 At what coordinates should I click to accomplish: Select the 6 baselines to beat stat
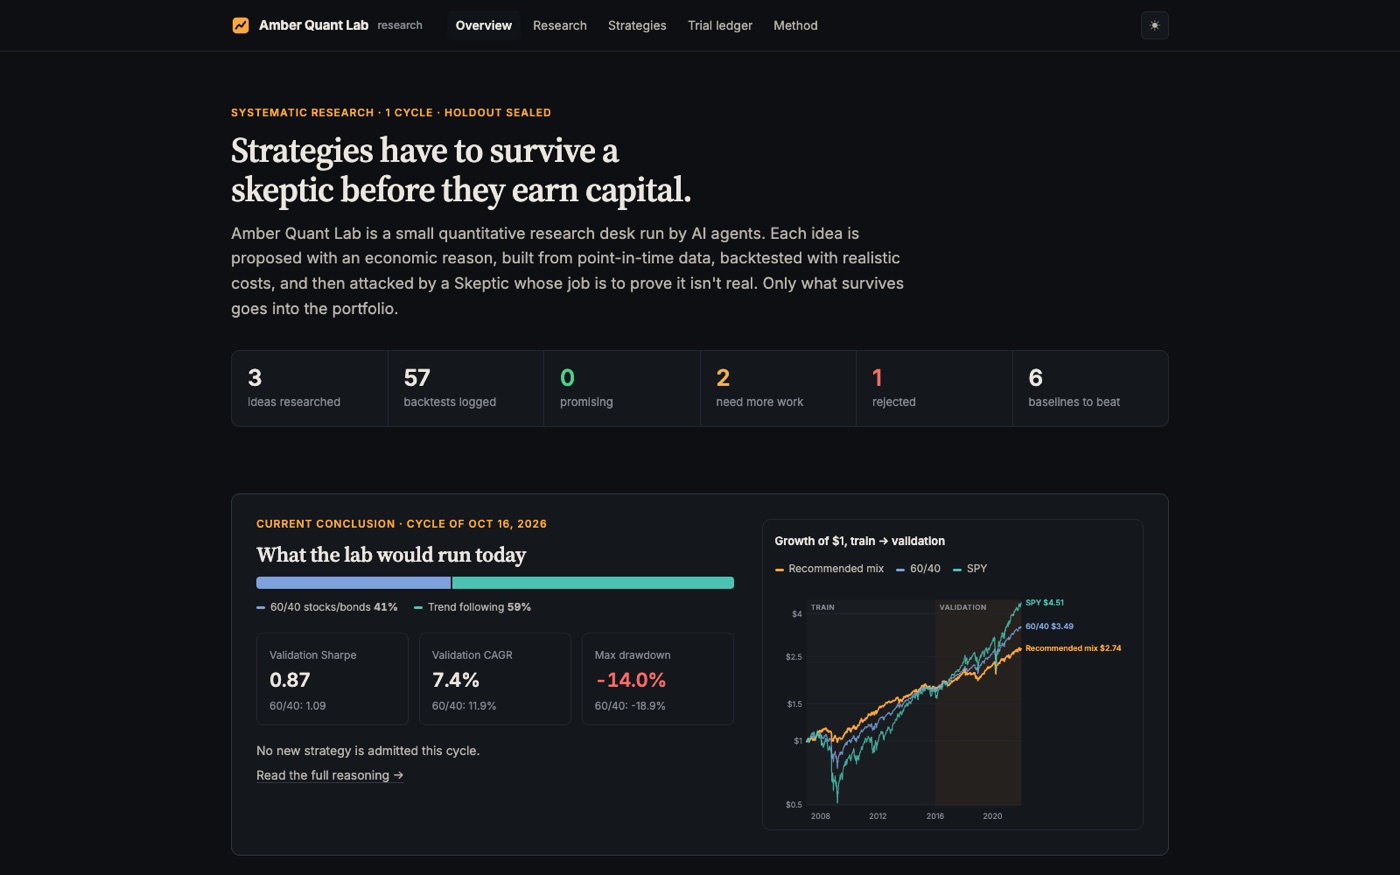1090,388
